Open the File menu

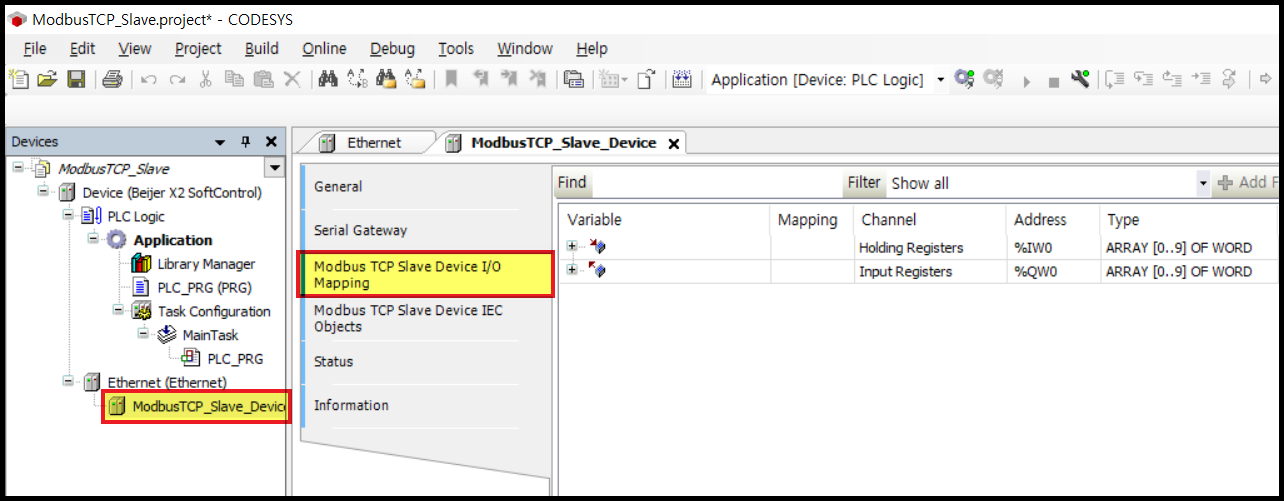[x=35, y=48]
